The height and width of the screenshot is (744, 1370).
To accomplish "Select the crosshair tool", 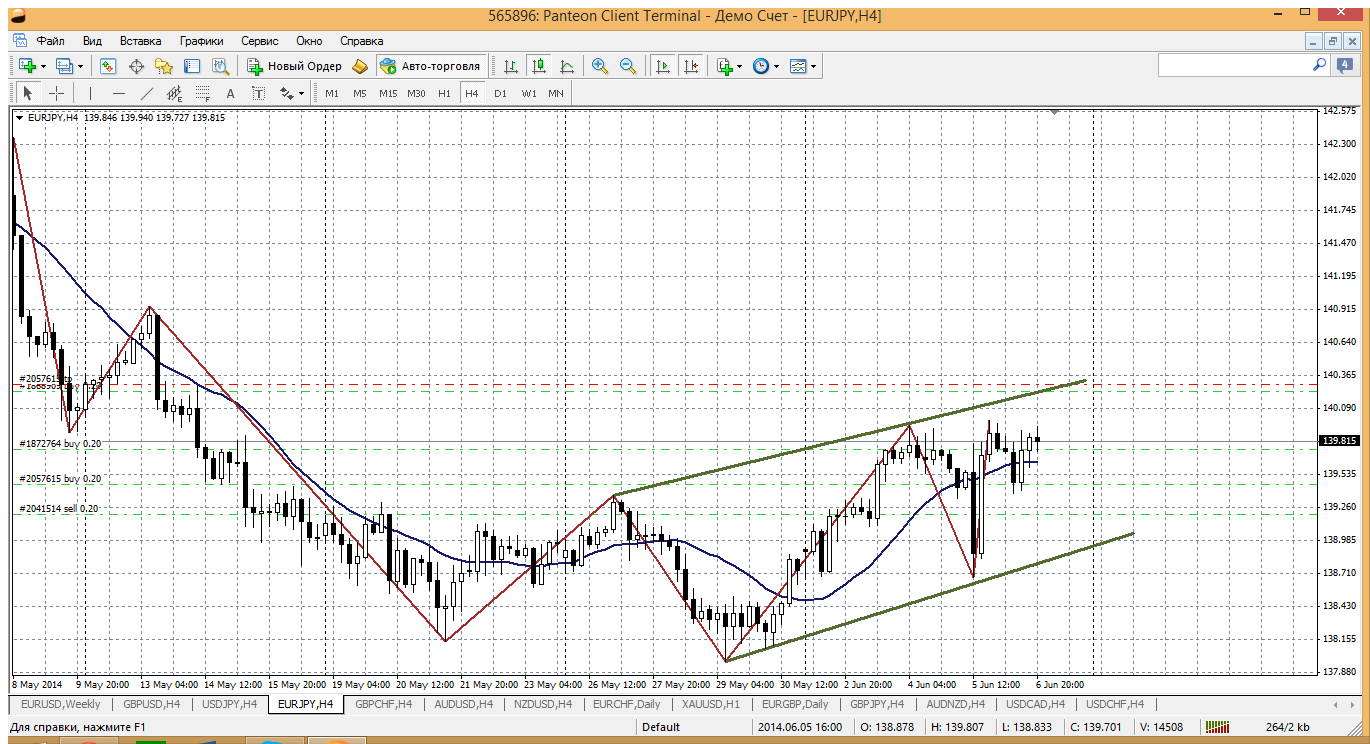I will (x=57, y=93).
